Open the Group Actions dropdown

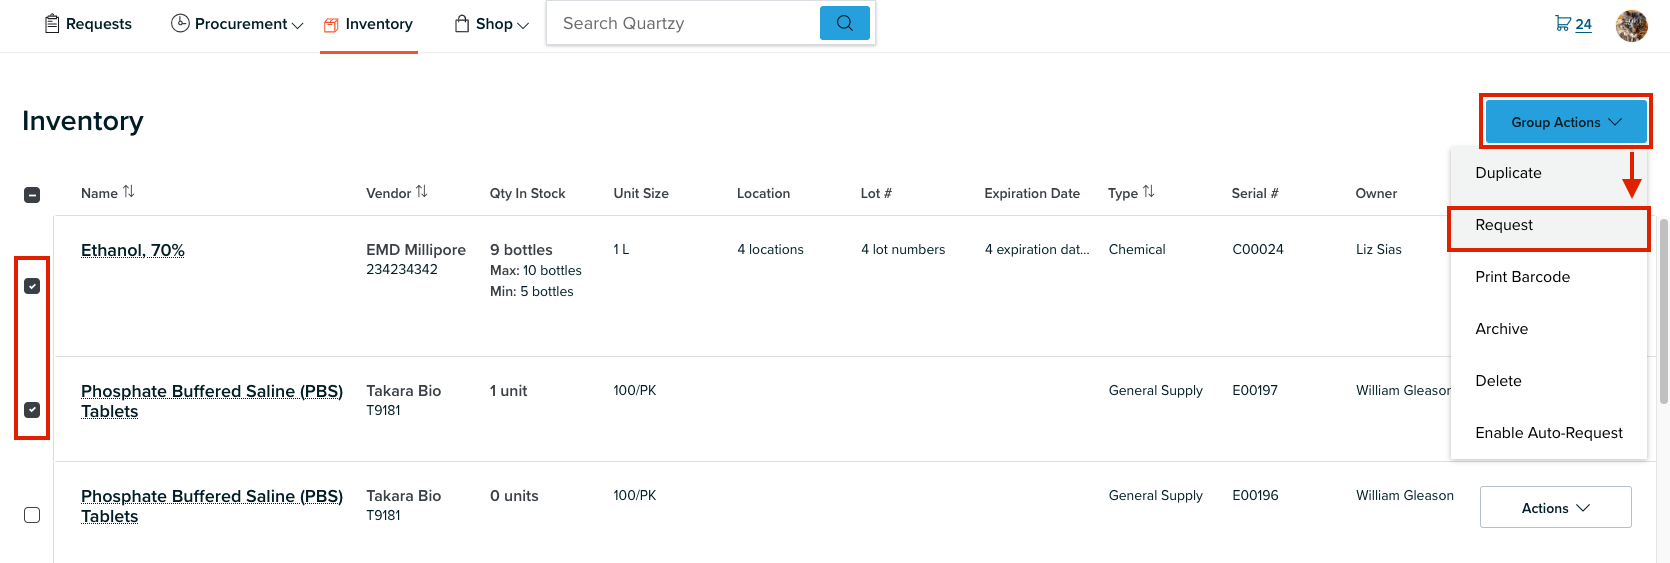[1566, 122]
